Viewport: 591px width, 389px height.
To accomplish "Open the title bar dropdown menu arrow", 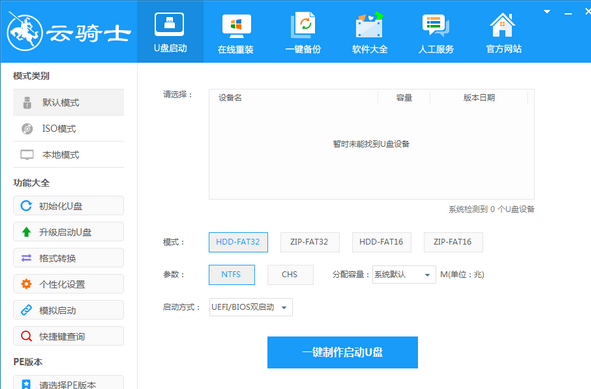I will pos(547,12).
